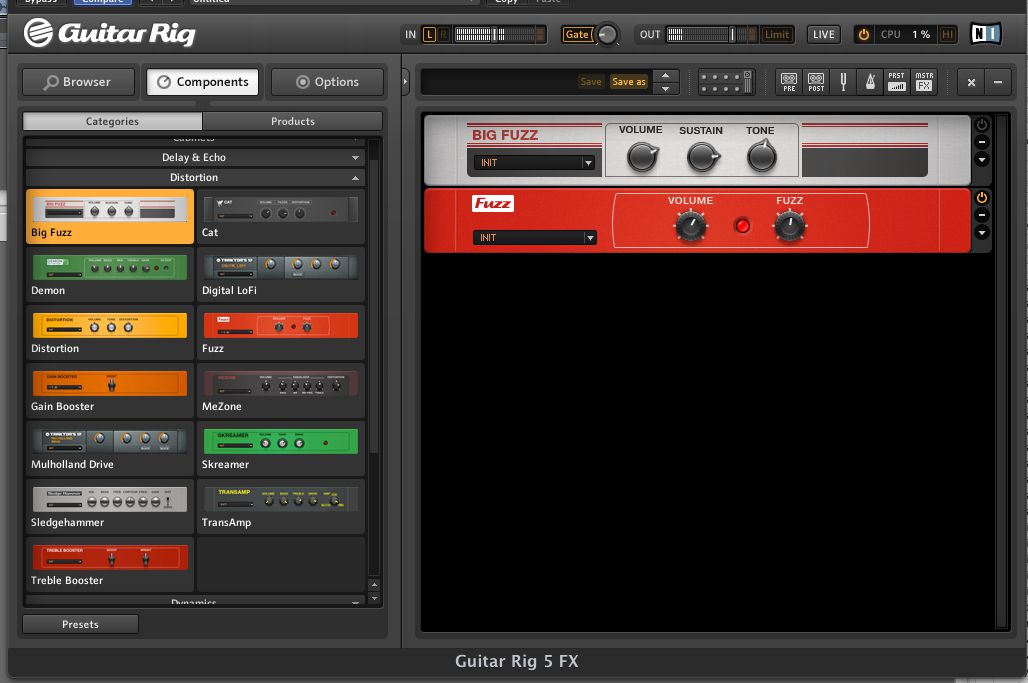Image resolution: width=1028 pixels, height=683 pixels.
Task: Select the Gain Booster component
Action: click(x=109, y=391)
